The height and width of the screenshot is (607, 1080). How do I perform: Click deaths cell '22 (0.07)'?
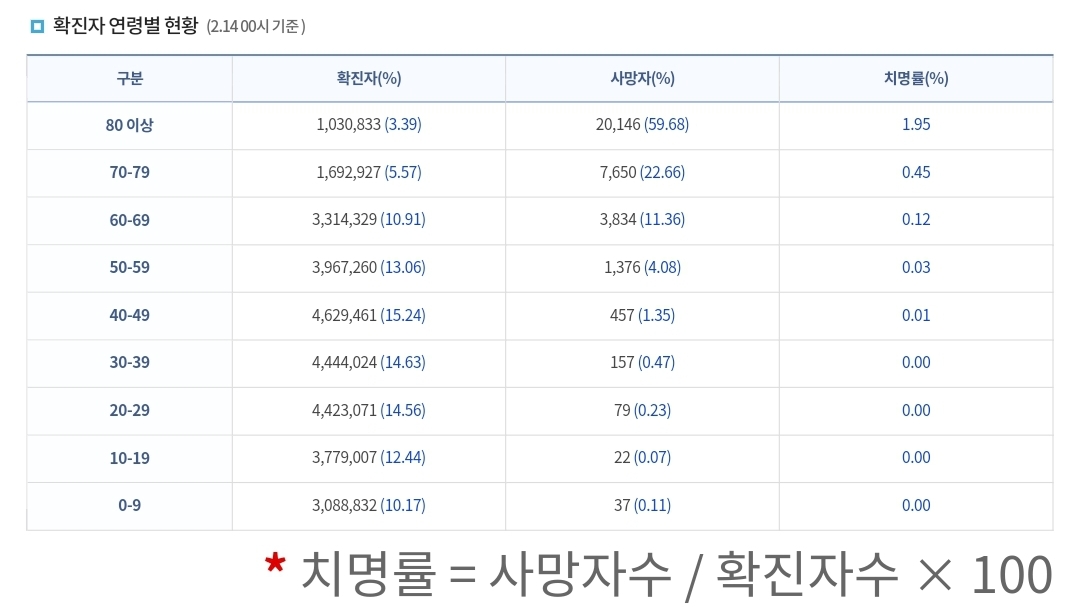tap(642, 457)
